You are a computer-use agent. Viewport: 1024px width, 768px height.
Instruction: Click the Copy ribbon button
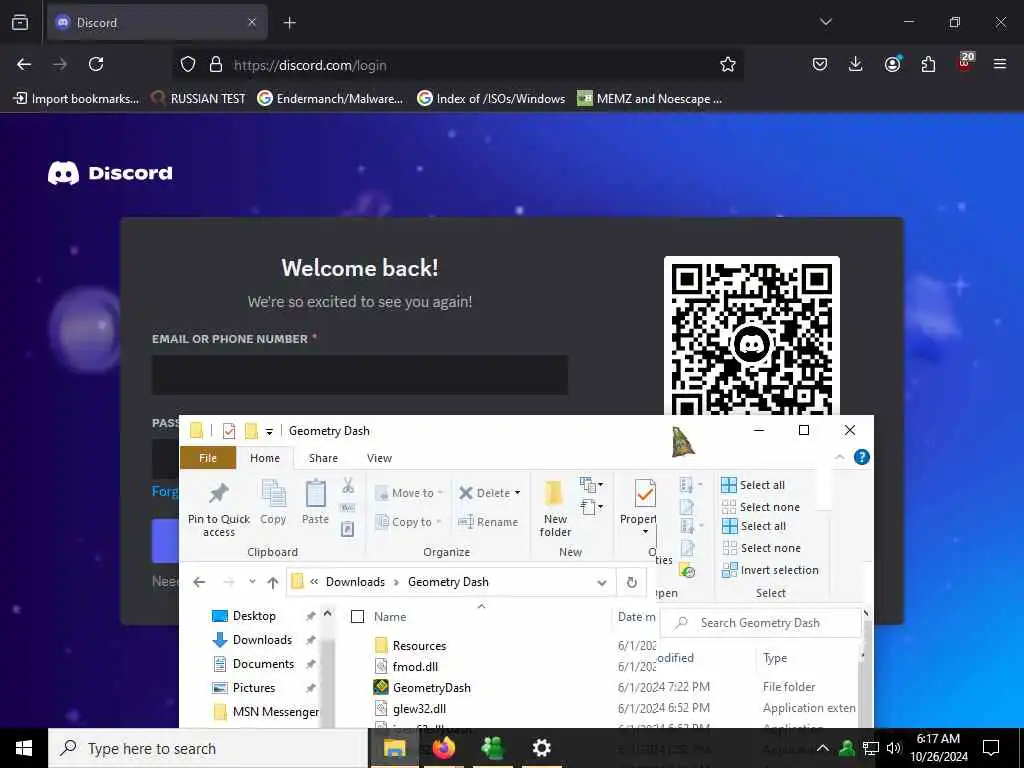[x=273, y=502]
